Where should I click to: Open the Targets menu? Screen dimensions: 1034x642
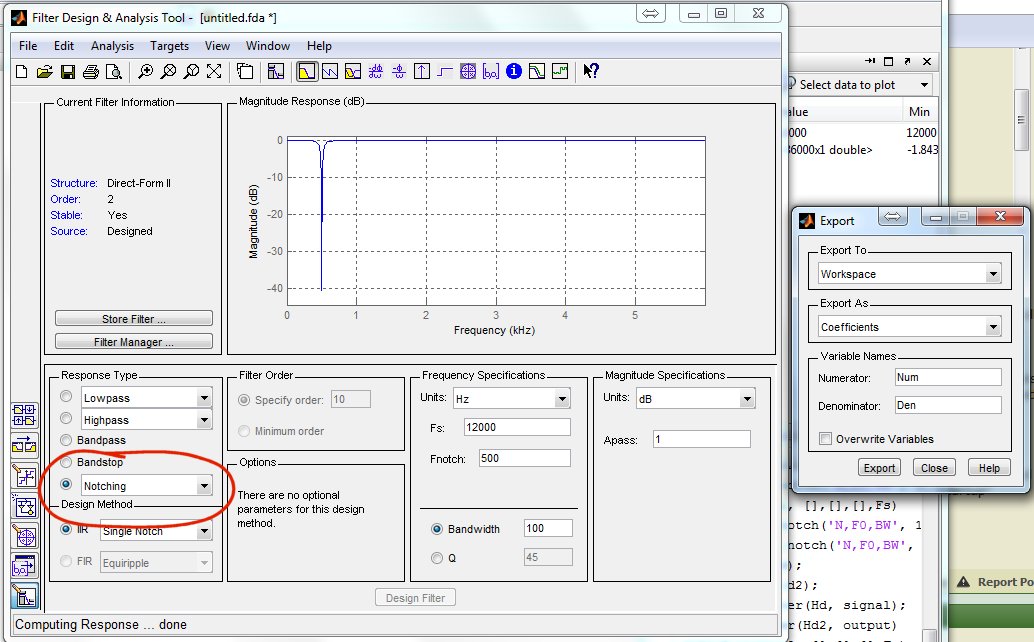coord(169,46)
